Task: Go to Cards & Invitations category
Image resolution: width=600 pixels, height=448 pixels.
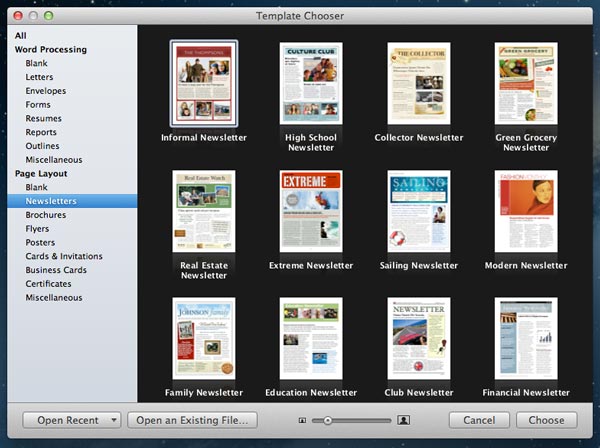Action: [64, 256]
